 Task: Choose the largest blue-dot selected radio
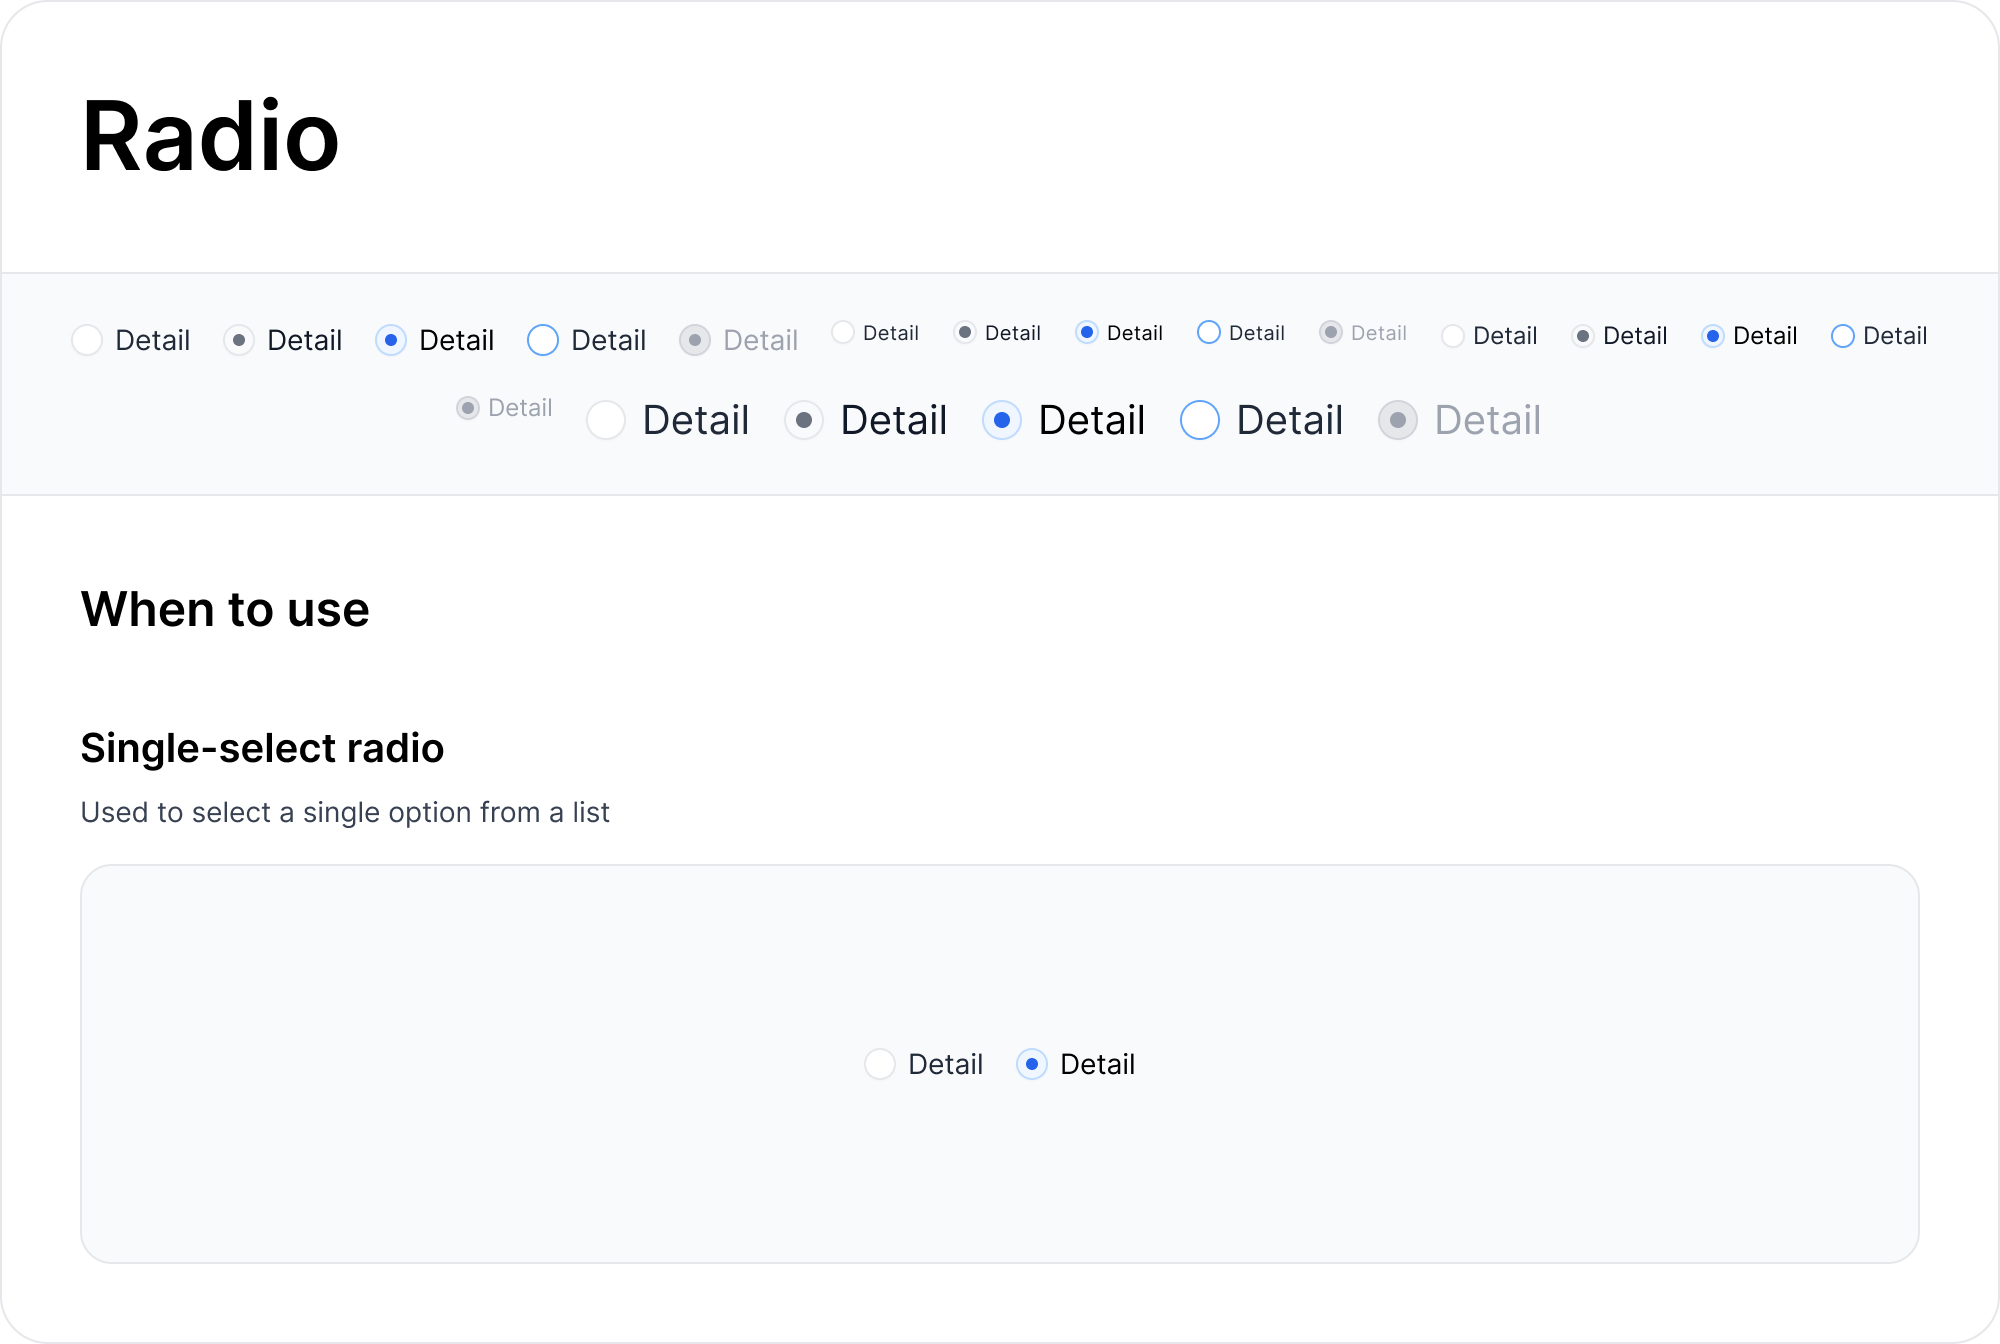tap(1002, 420)
